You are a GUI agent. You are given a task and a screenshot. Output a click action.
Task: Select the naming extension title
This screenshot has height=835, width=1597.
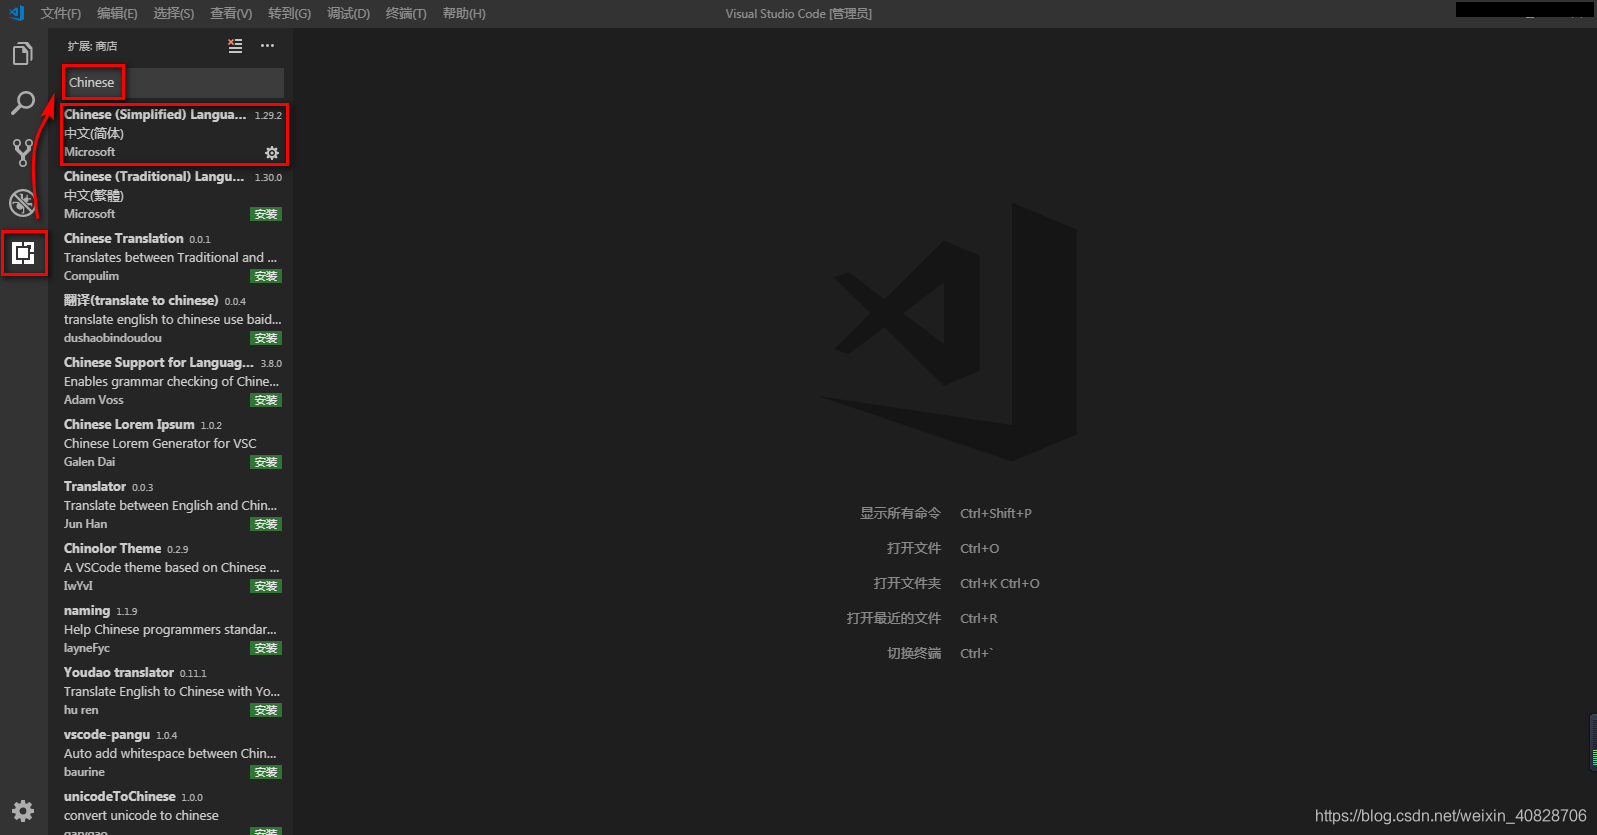pos(87,611)
